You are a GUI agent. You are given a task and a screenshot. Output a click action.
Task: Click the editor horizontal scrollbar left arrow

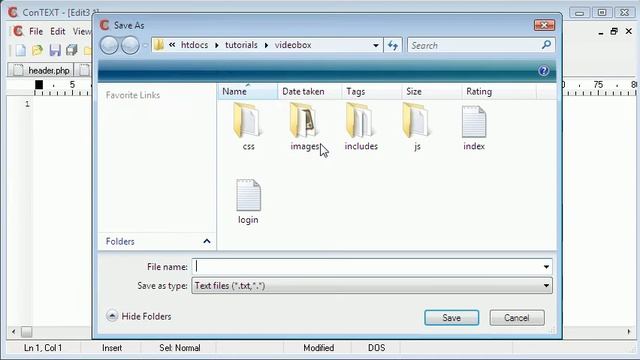coord(13,332)
